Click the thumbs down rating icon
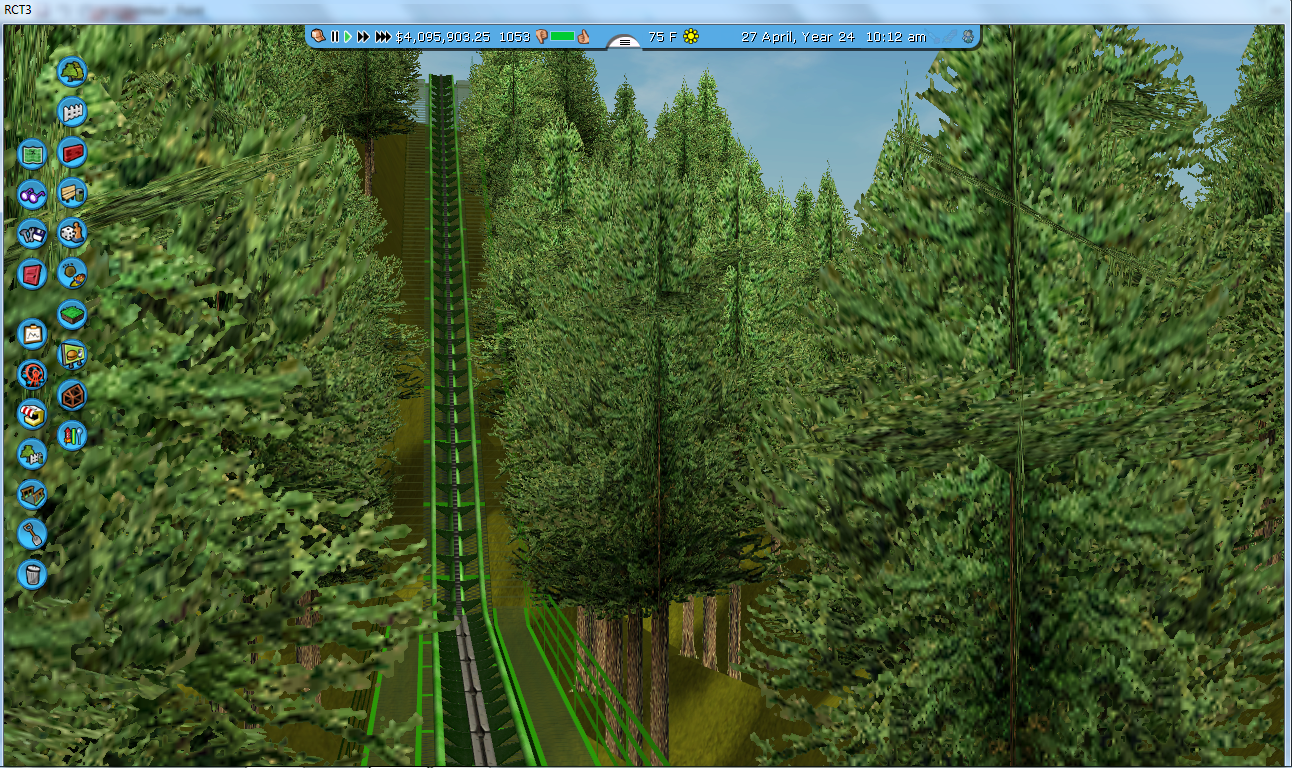Viewport: 1292px width, 768px height. (x=541, y=37)
